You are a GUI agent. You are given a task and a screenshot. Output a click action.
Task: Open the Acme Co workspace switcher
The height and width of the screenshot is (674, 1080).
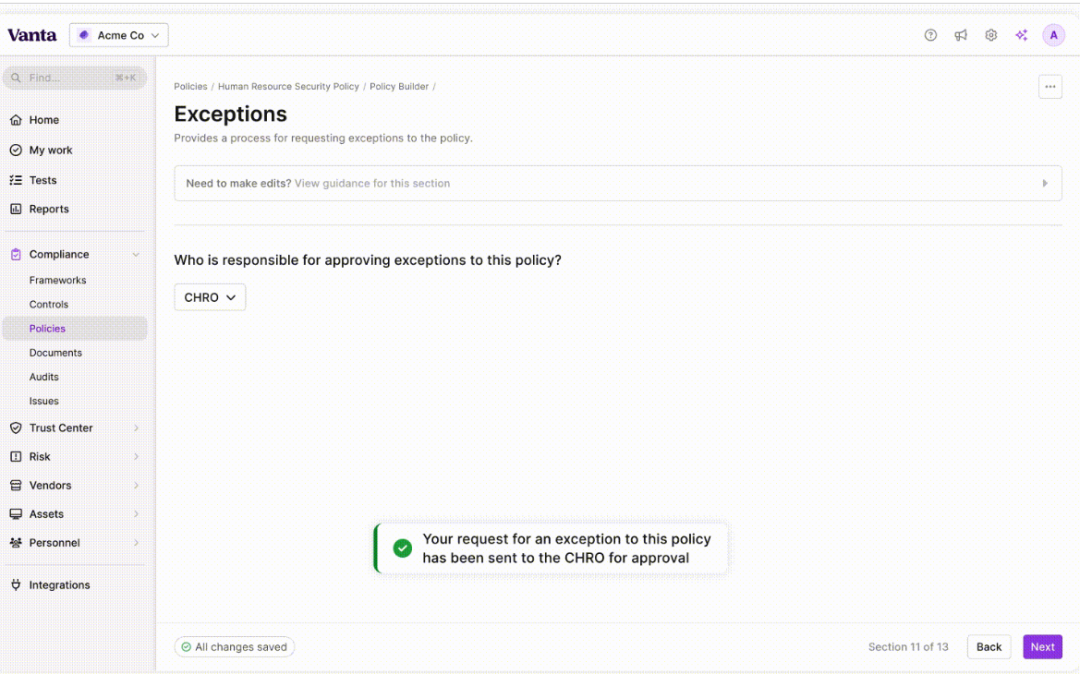point(119,35)
